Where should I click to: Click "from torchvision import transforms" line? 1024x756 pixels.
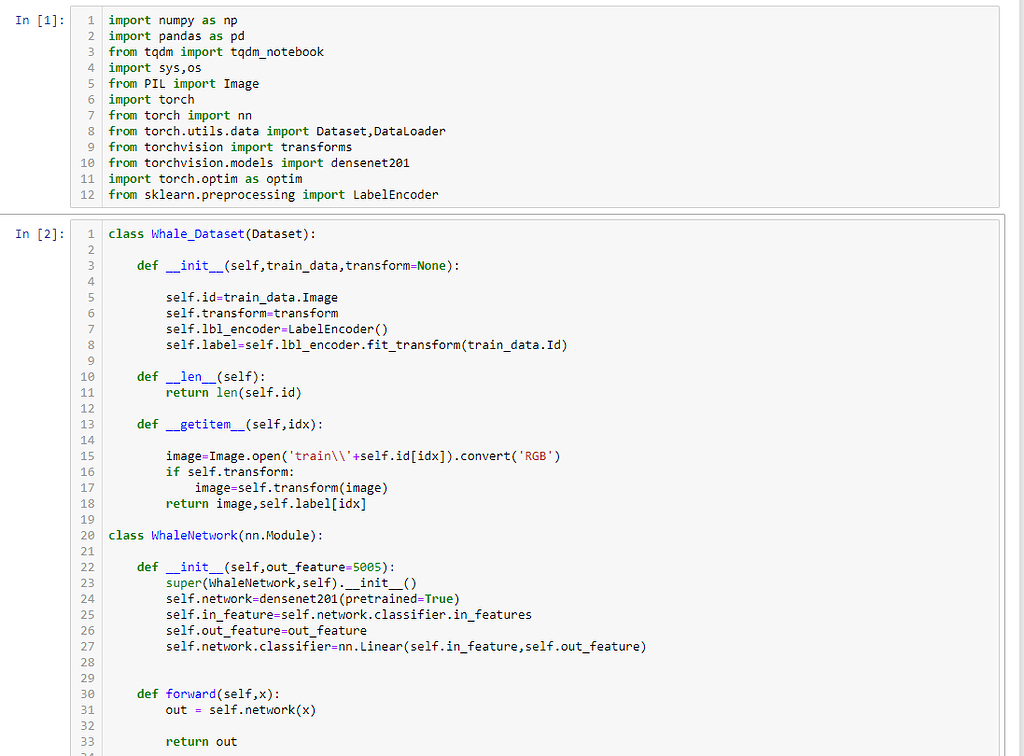231,147
